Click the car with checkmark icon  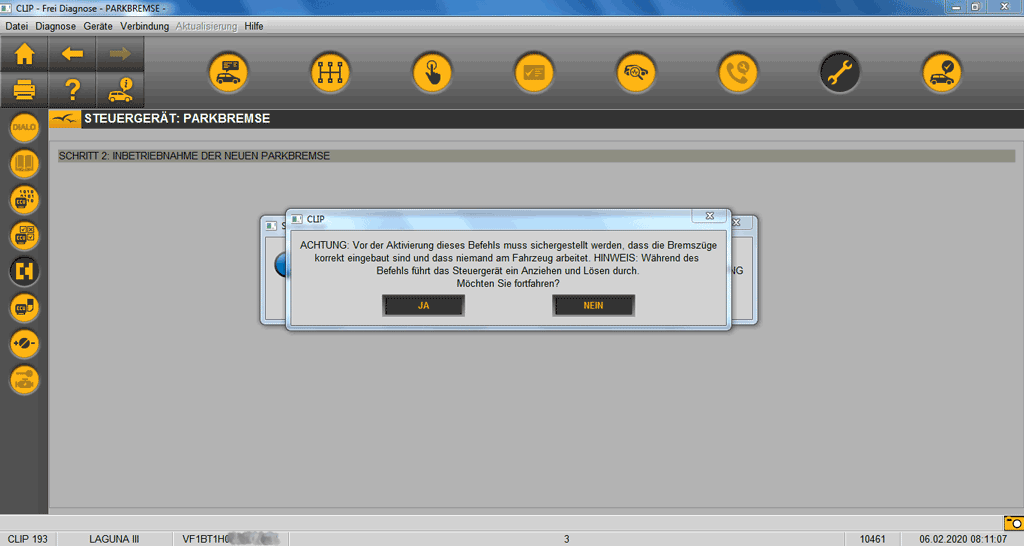coord(941,72)
